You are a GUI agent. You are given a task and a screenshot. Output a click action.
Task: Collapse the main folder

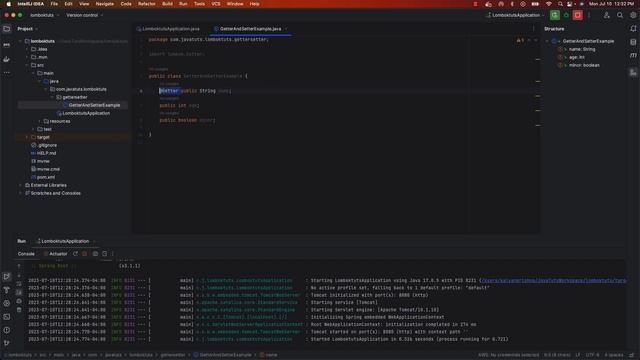pyautogui.click(x=33, y=73)
